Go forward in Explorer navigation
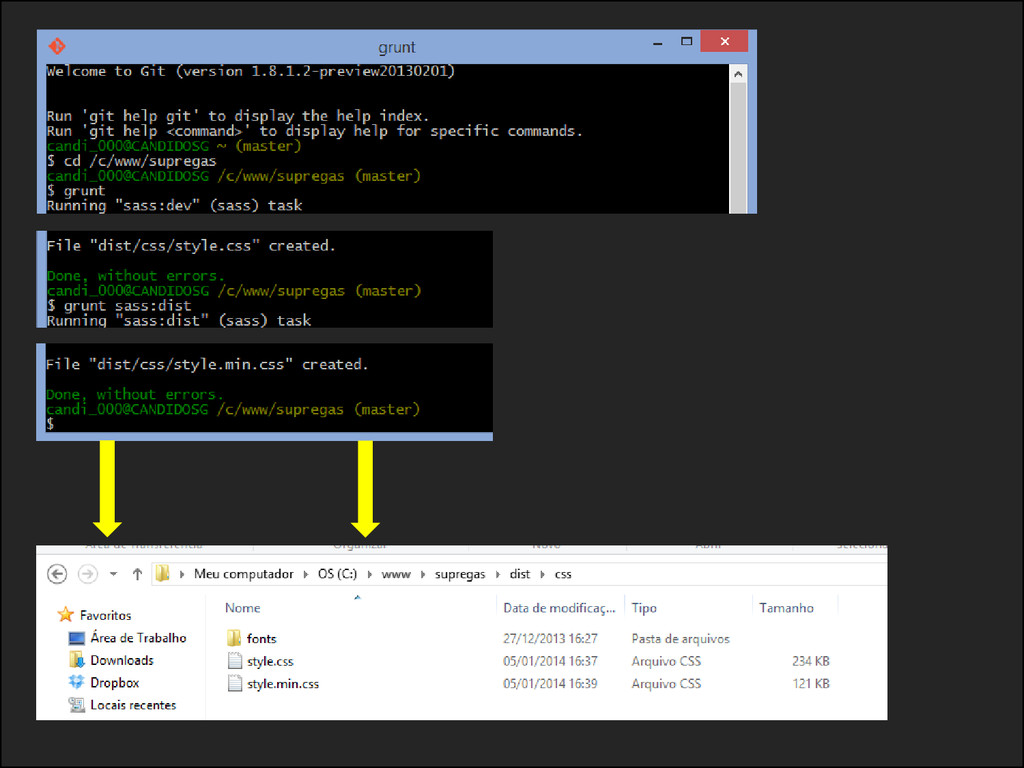The height and width of the screenshot is (768, 1024). tap(88, 574)
